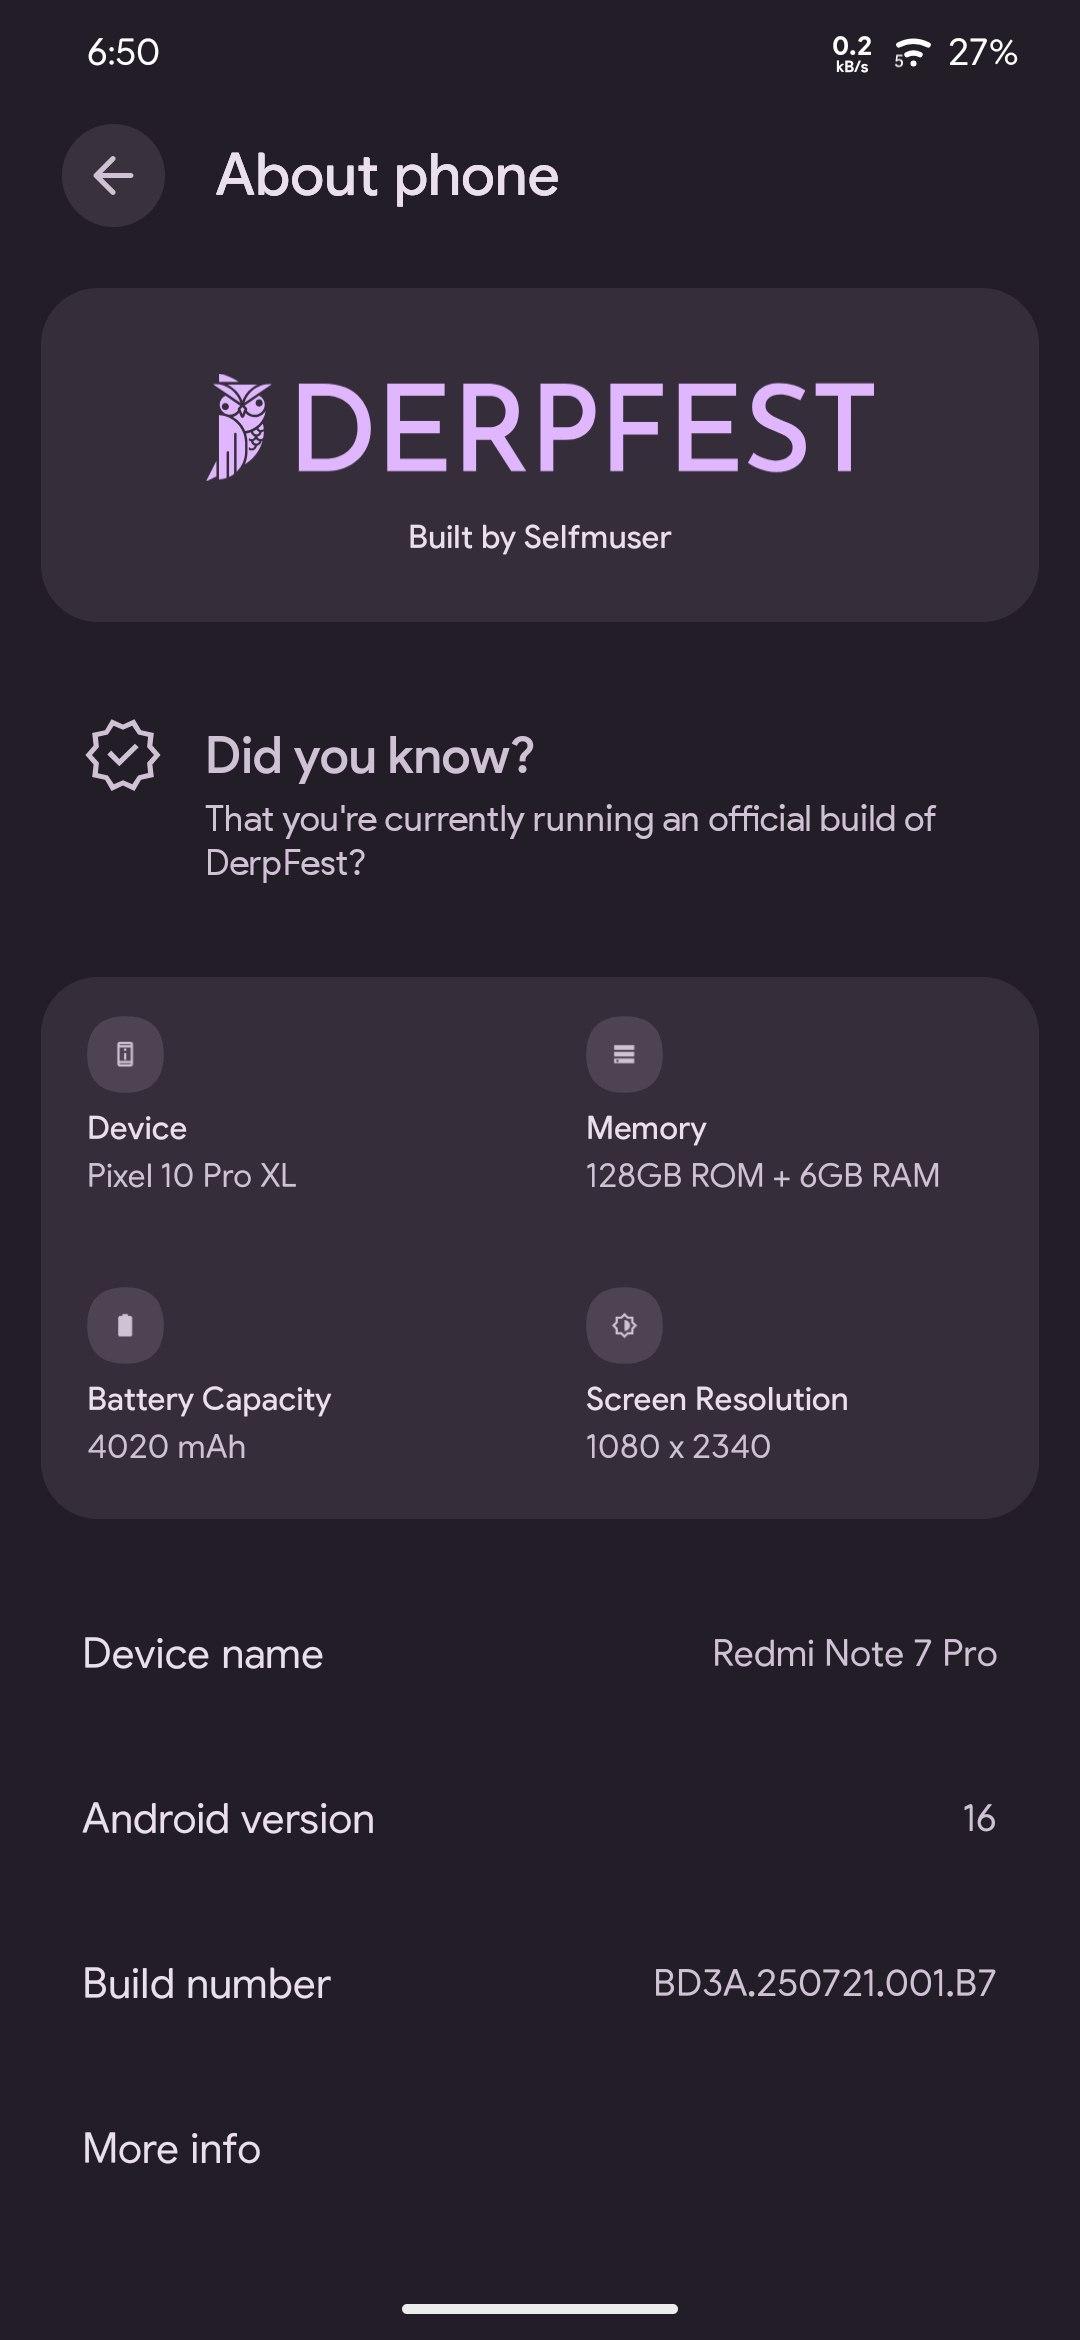Tap the 4020 mAh battery value

point(167,1446)
